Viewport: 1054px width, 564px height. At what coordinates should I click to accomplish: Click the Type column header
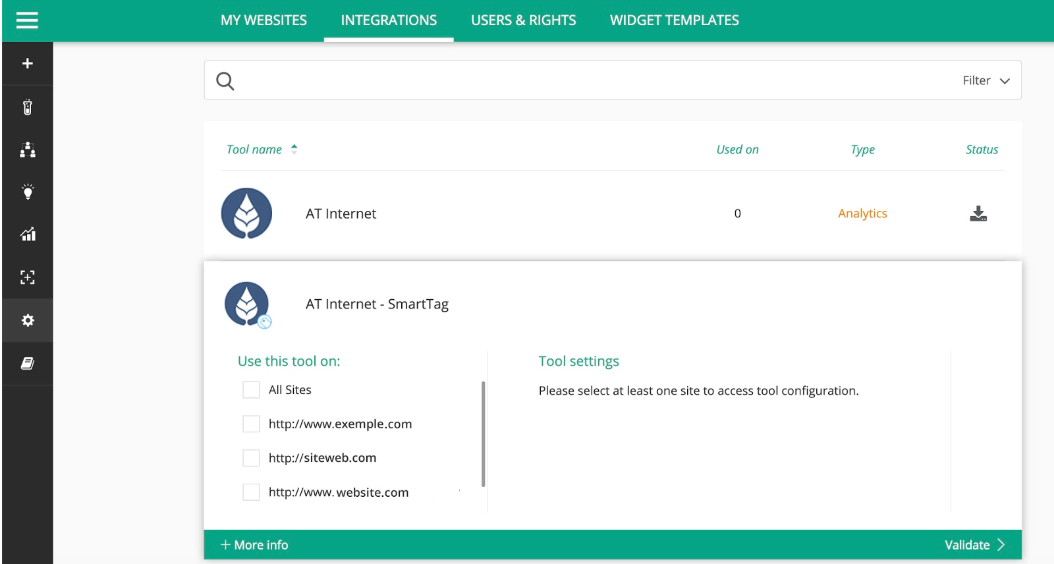coord(862,149)
